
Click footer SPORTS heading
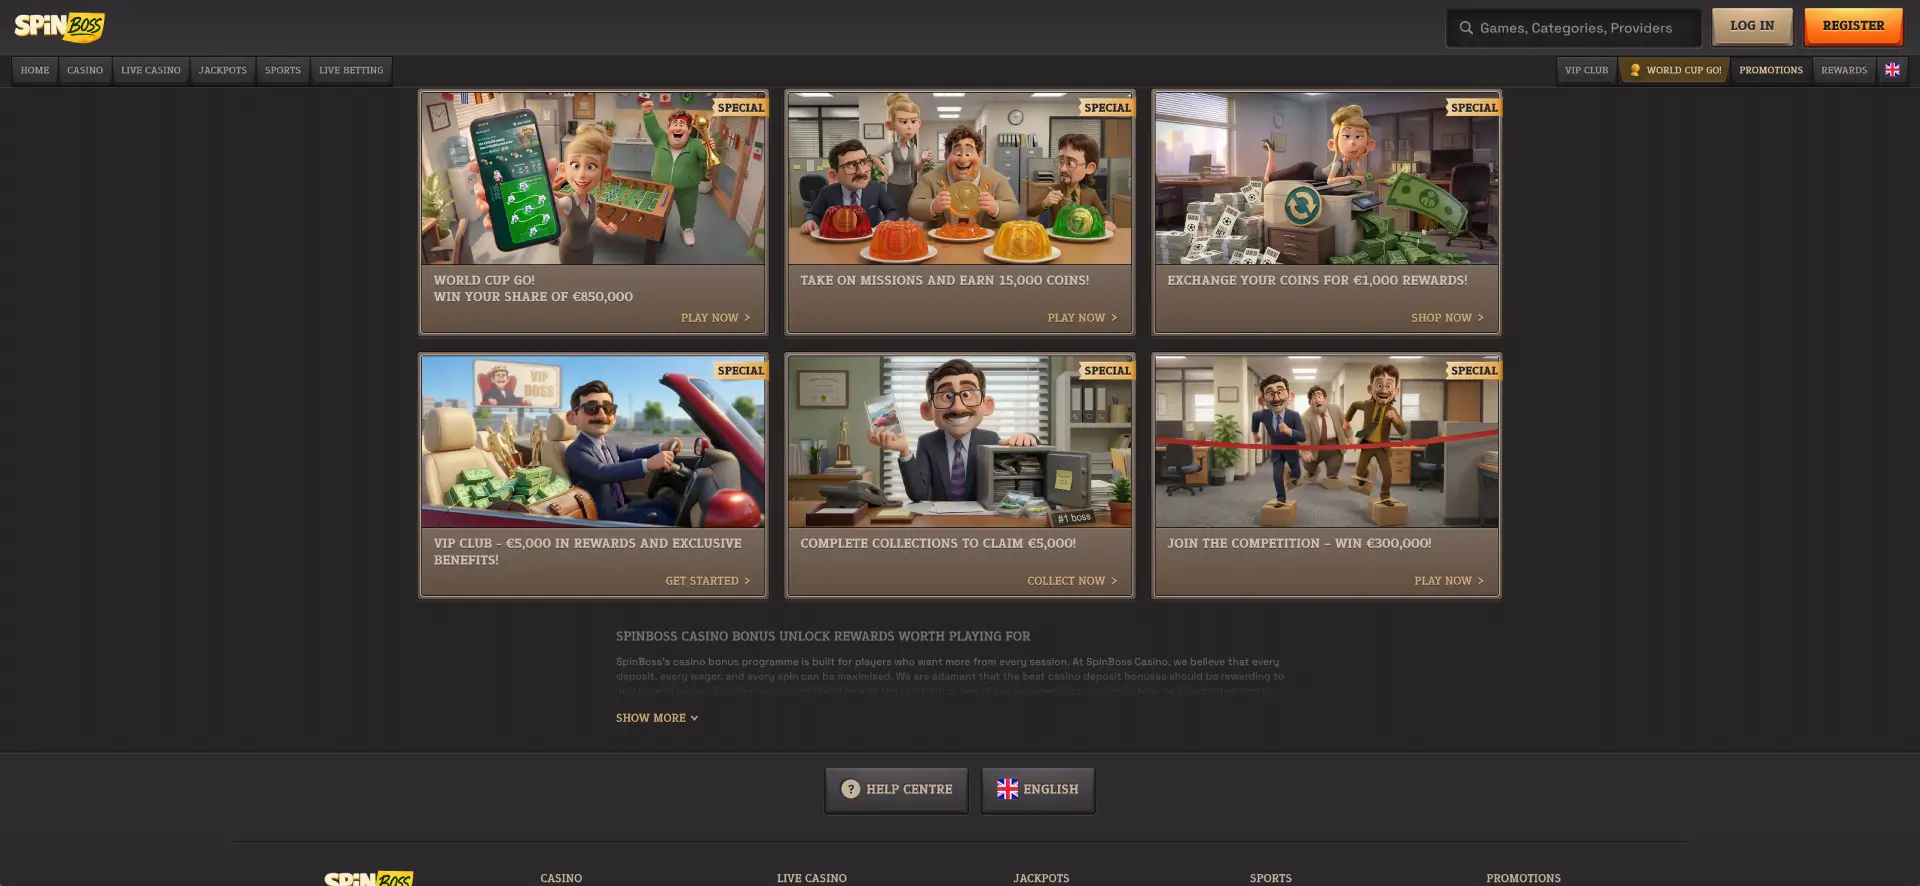point(1271,878)
